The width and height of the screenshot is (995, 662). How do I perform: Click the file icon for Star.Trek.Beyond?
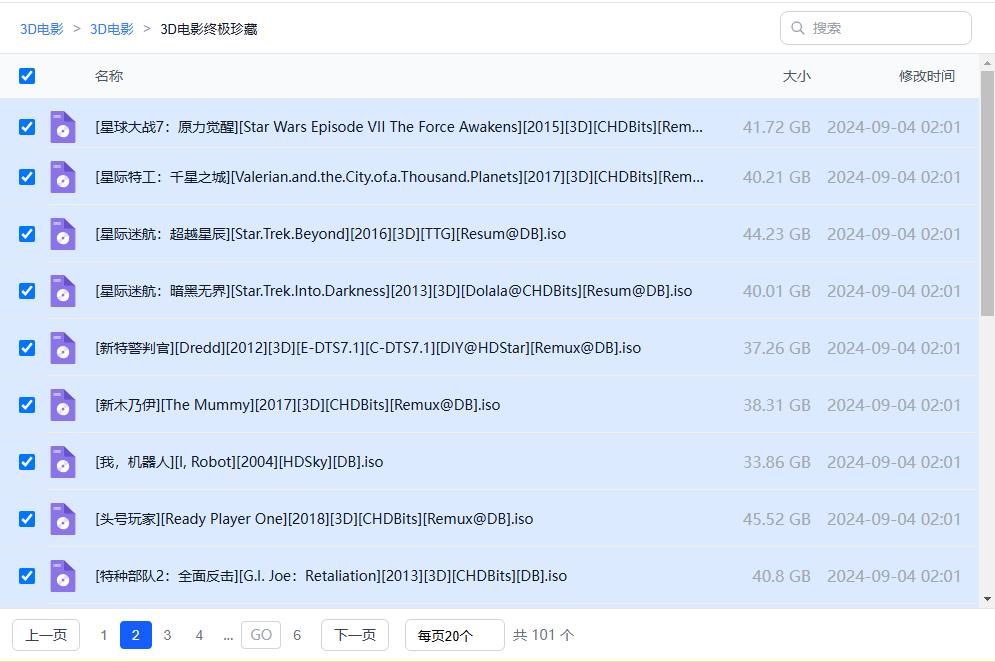tap(63, 234)
